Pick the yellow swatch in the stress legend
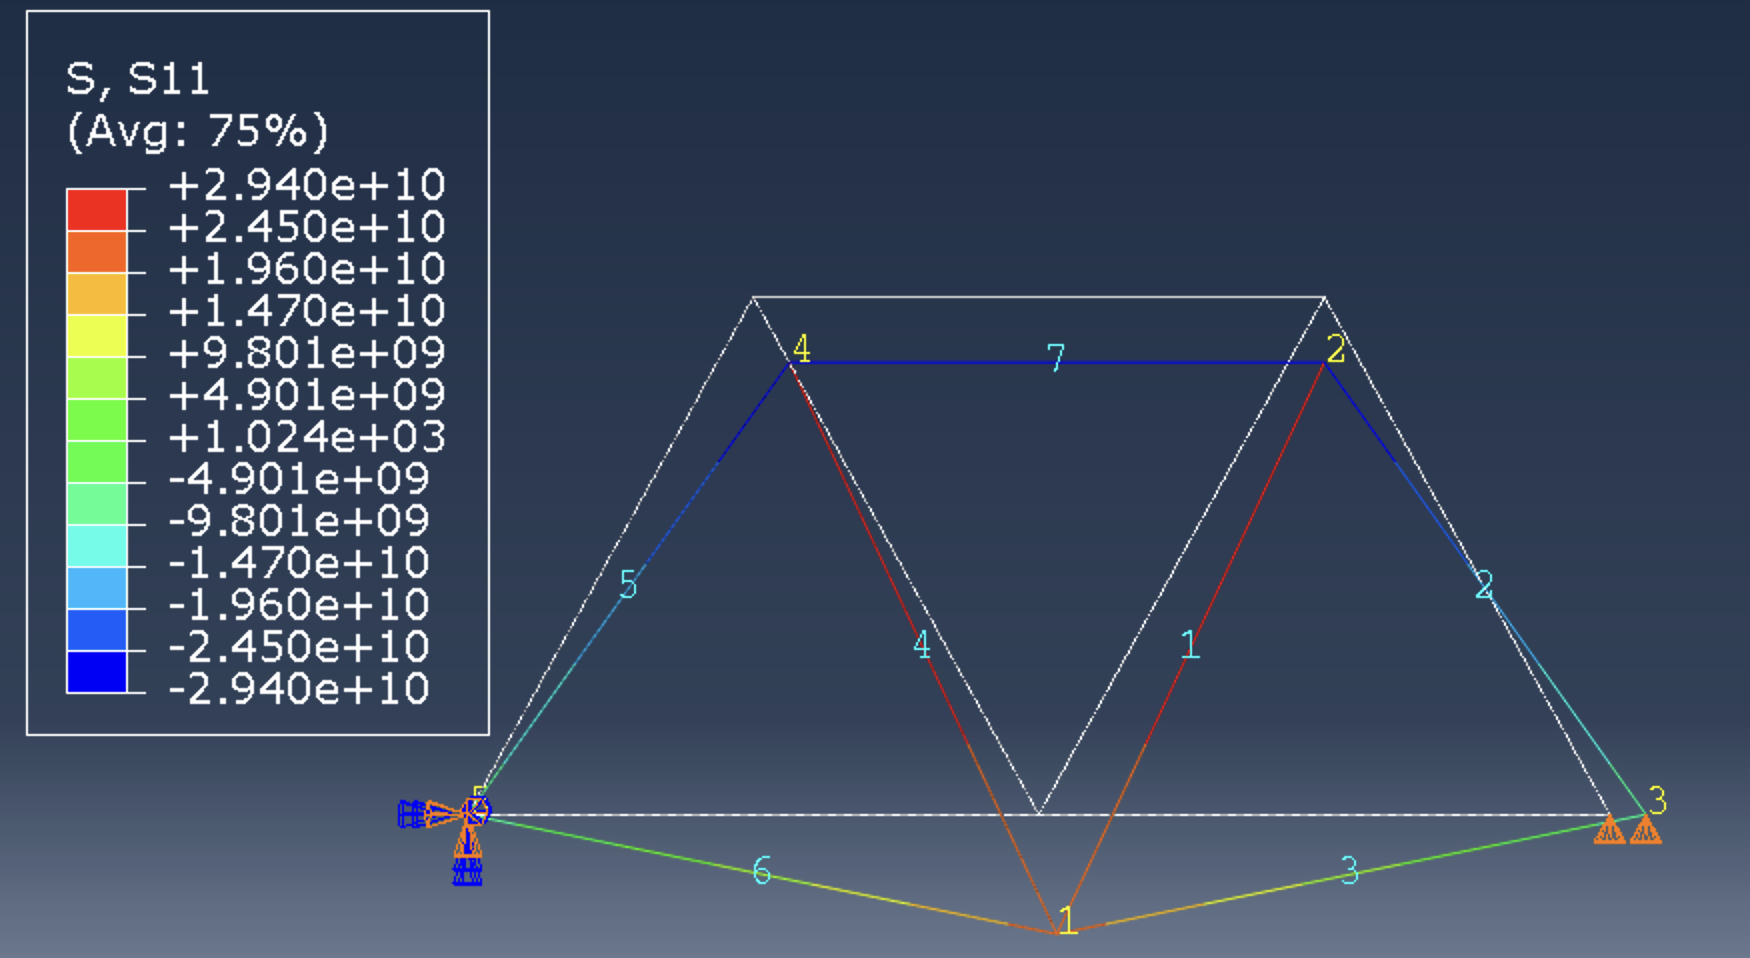 point(96,336)
